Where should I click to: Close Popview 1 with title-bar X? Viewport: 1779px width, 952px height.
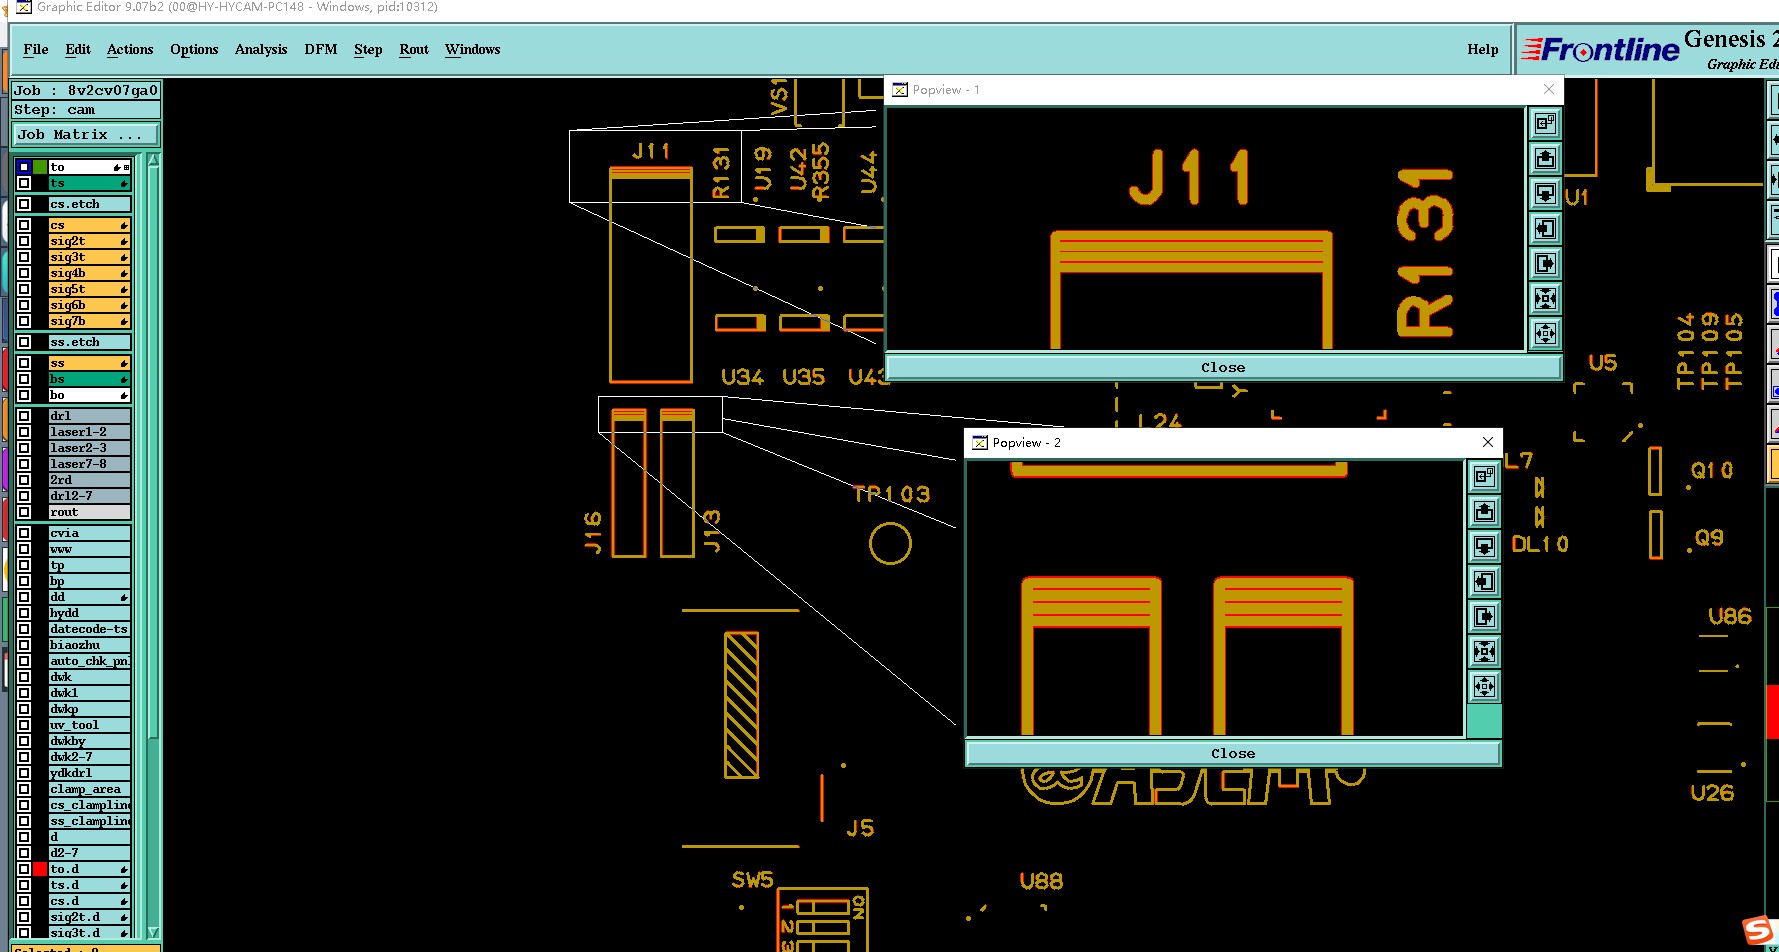pos(1549,90)
